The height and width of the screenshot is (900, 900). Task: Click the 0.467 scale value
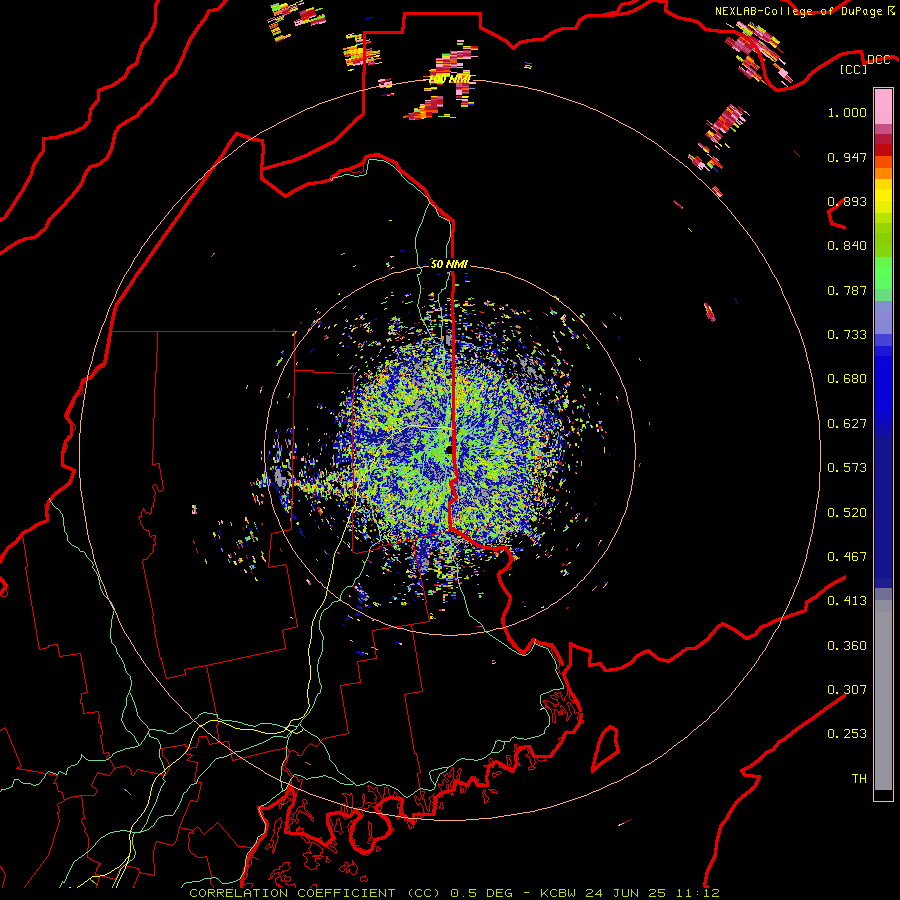[x=847, y=557]
